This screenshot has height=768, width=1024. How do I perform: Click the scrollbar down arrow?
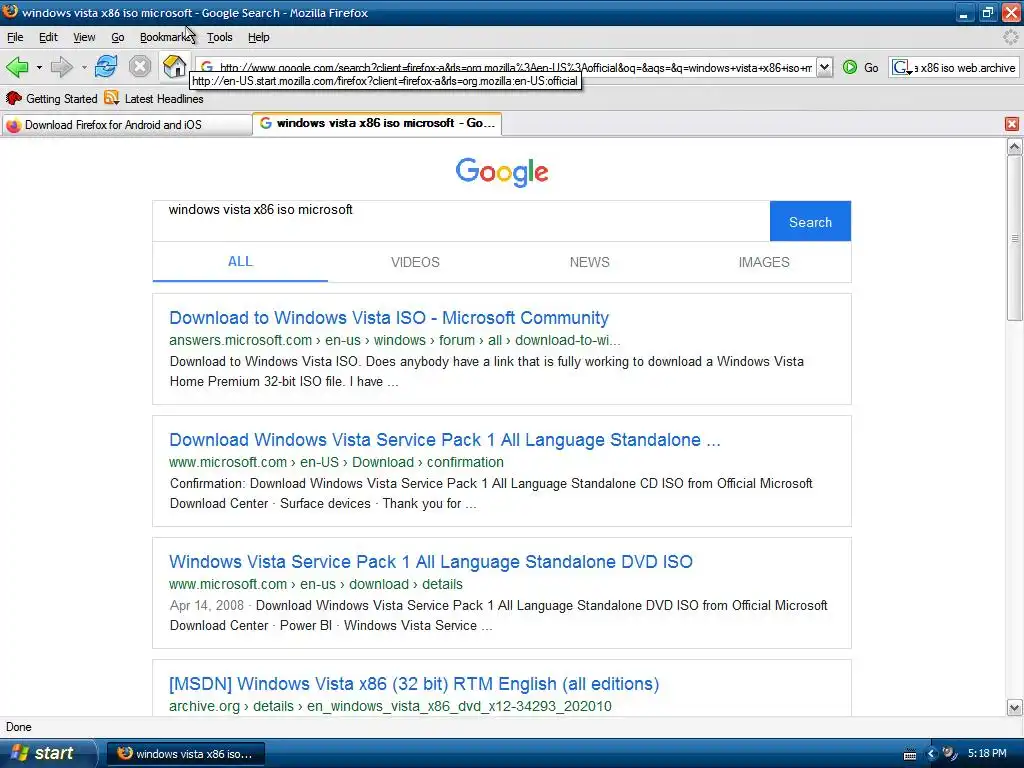pyautogui.click(x=1014, y=707)
